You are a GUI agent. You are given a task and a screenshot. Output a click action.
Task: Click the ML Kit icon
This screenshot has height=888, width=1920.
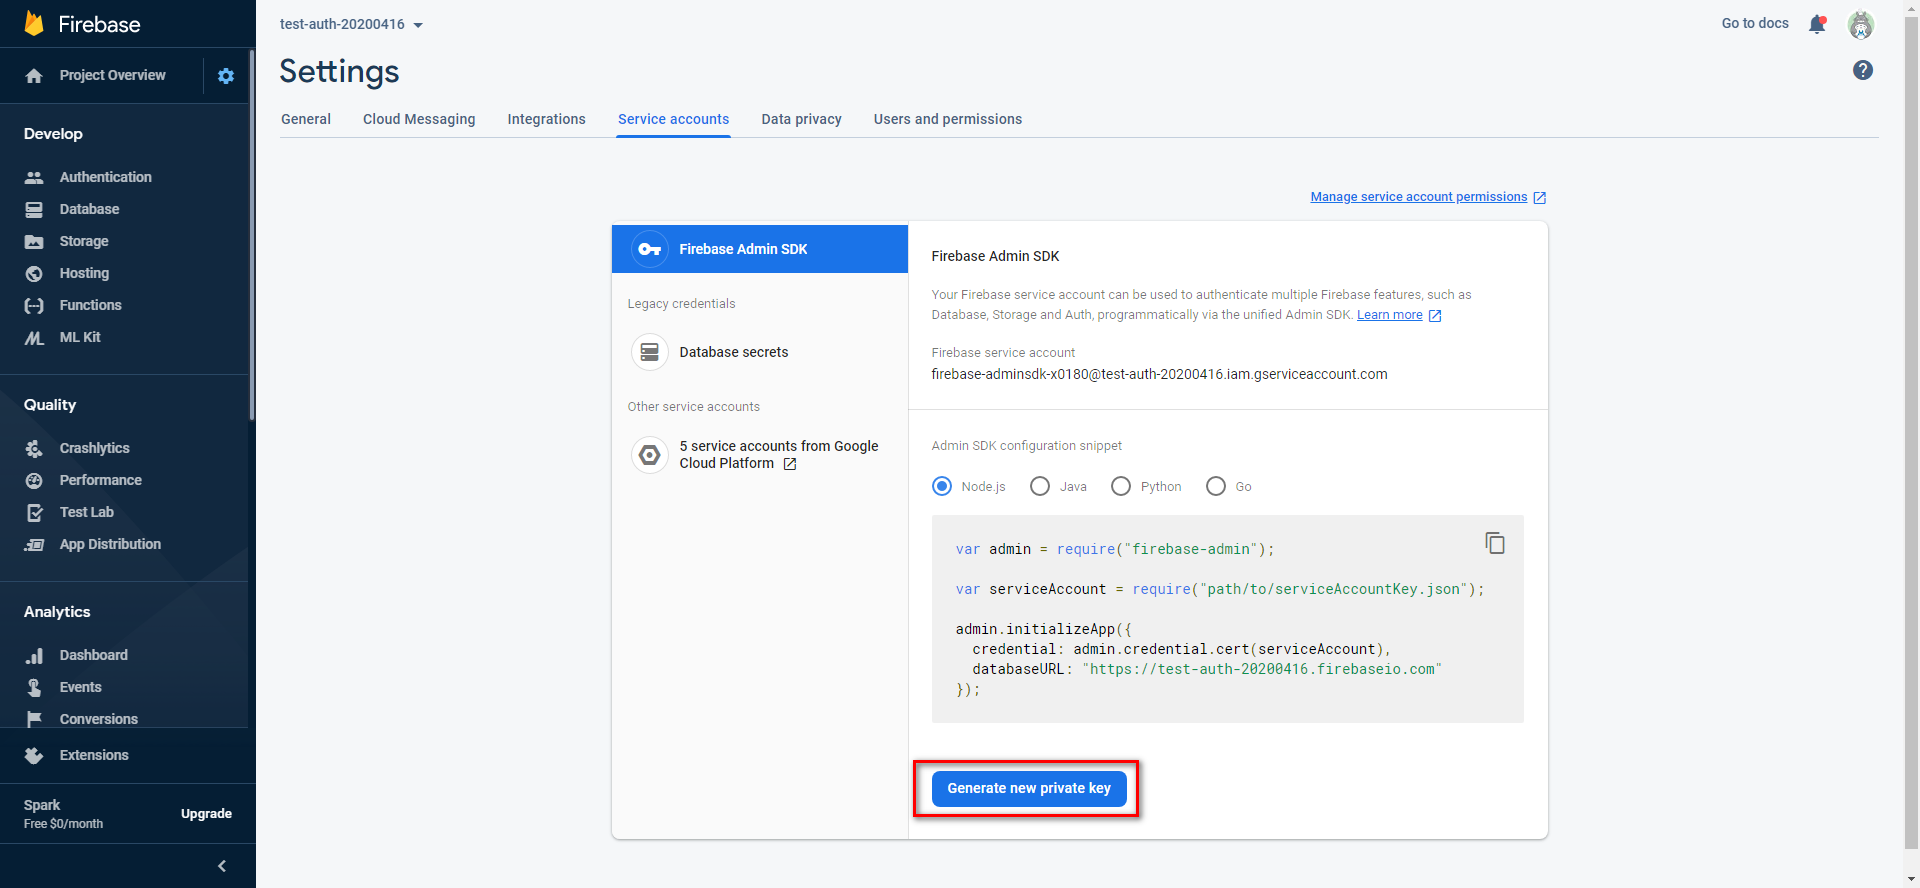34,338
